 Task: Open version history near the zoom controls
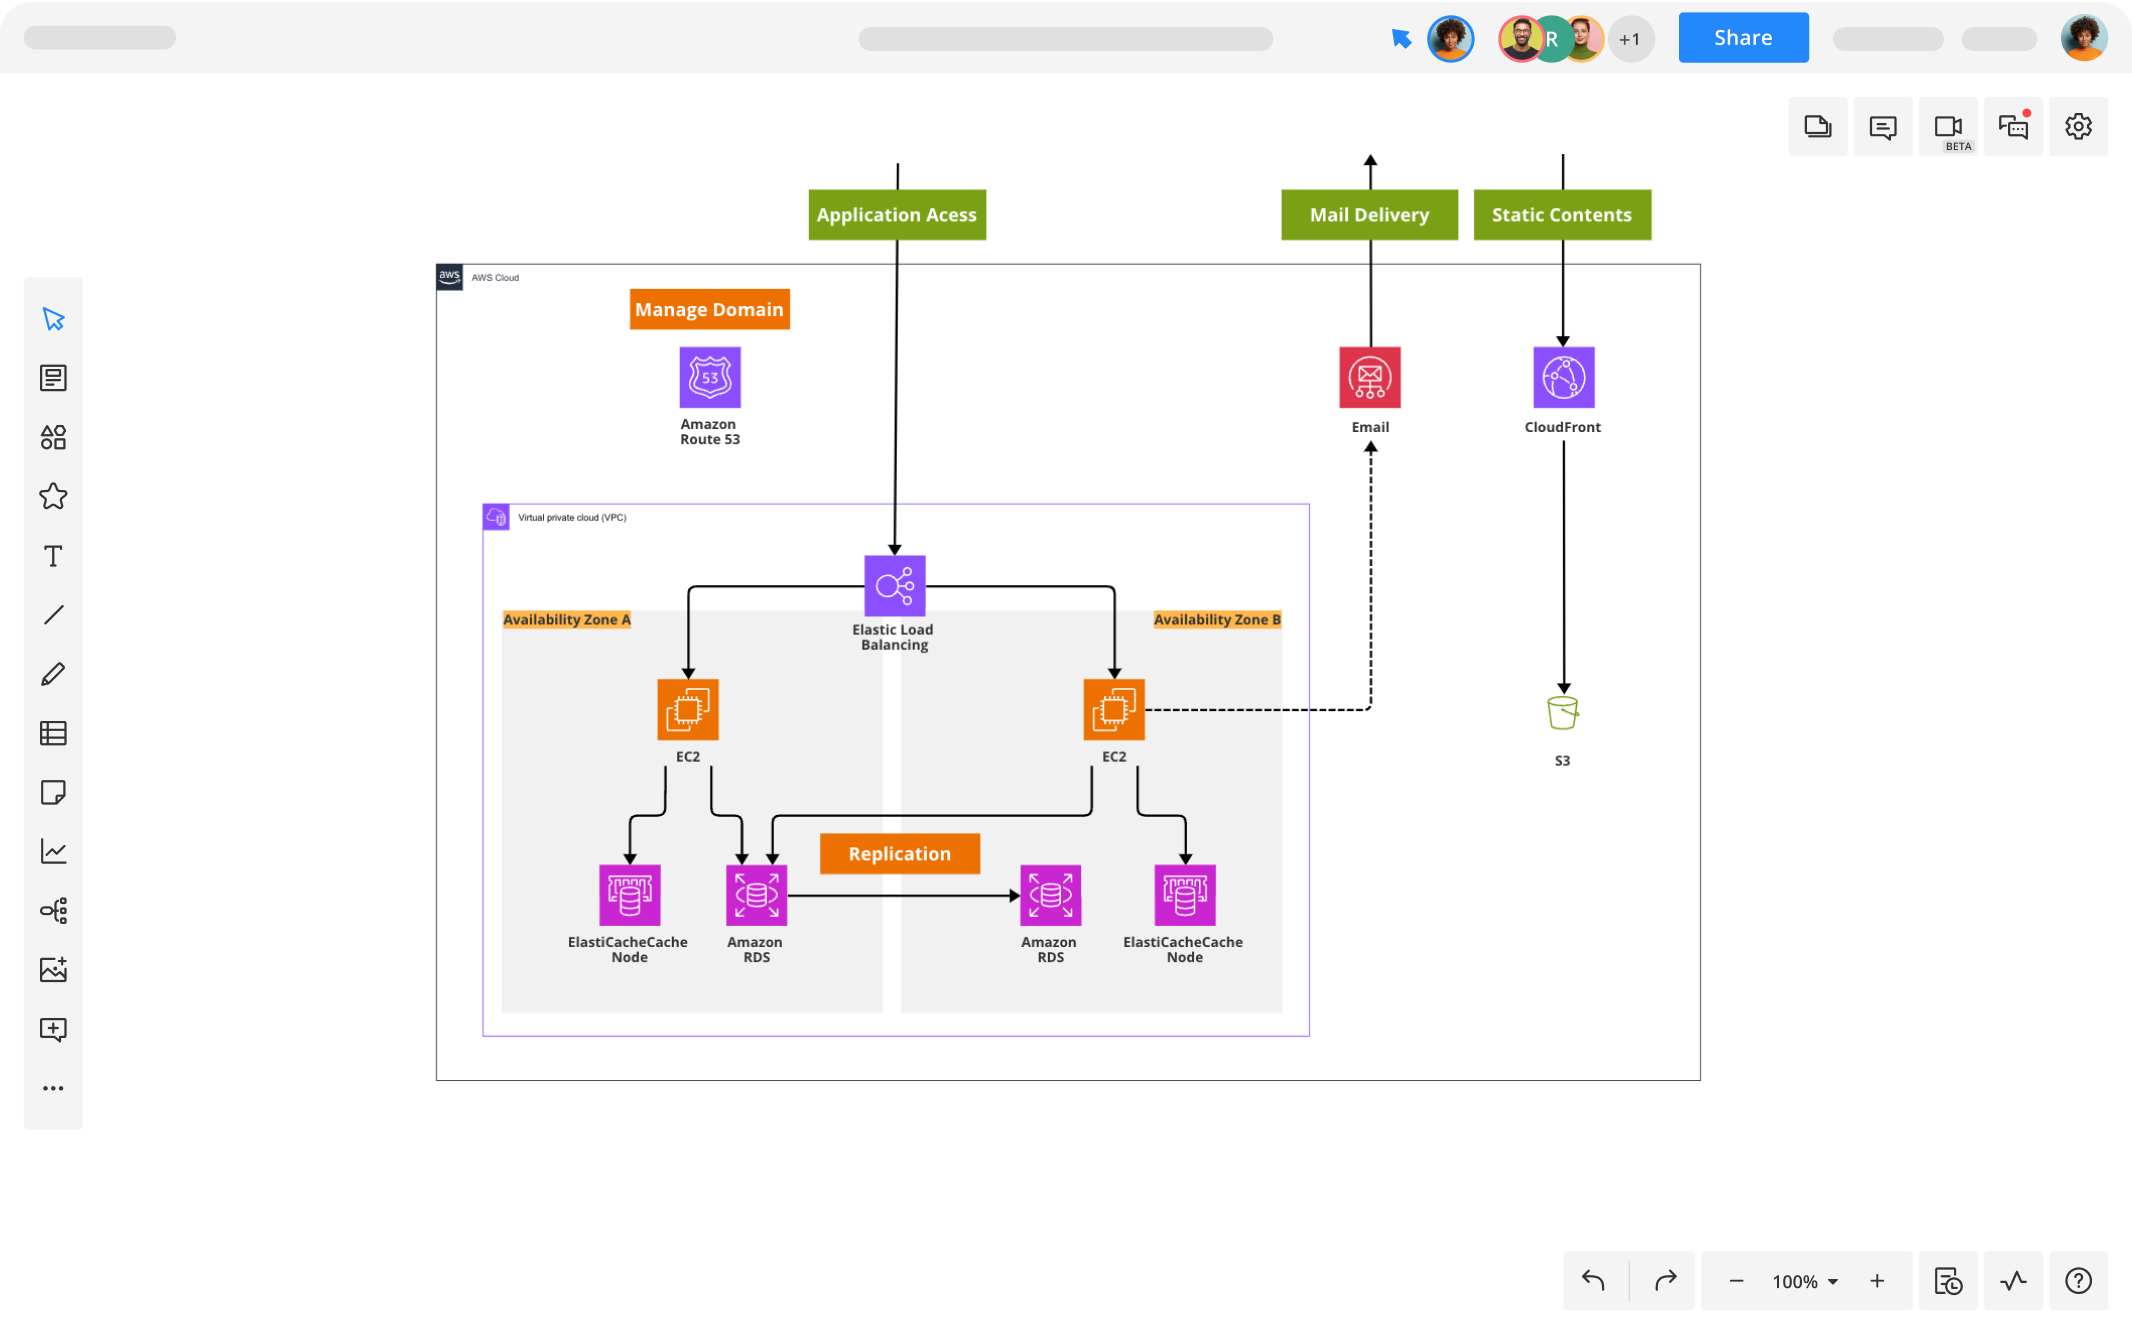(1948, 1281)
